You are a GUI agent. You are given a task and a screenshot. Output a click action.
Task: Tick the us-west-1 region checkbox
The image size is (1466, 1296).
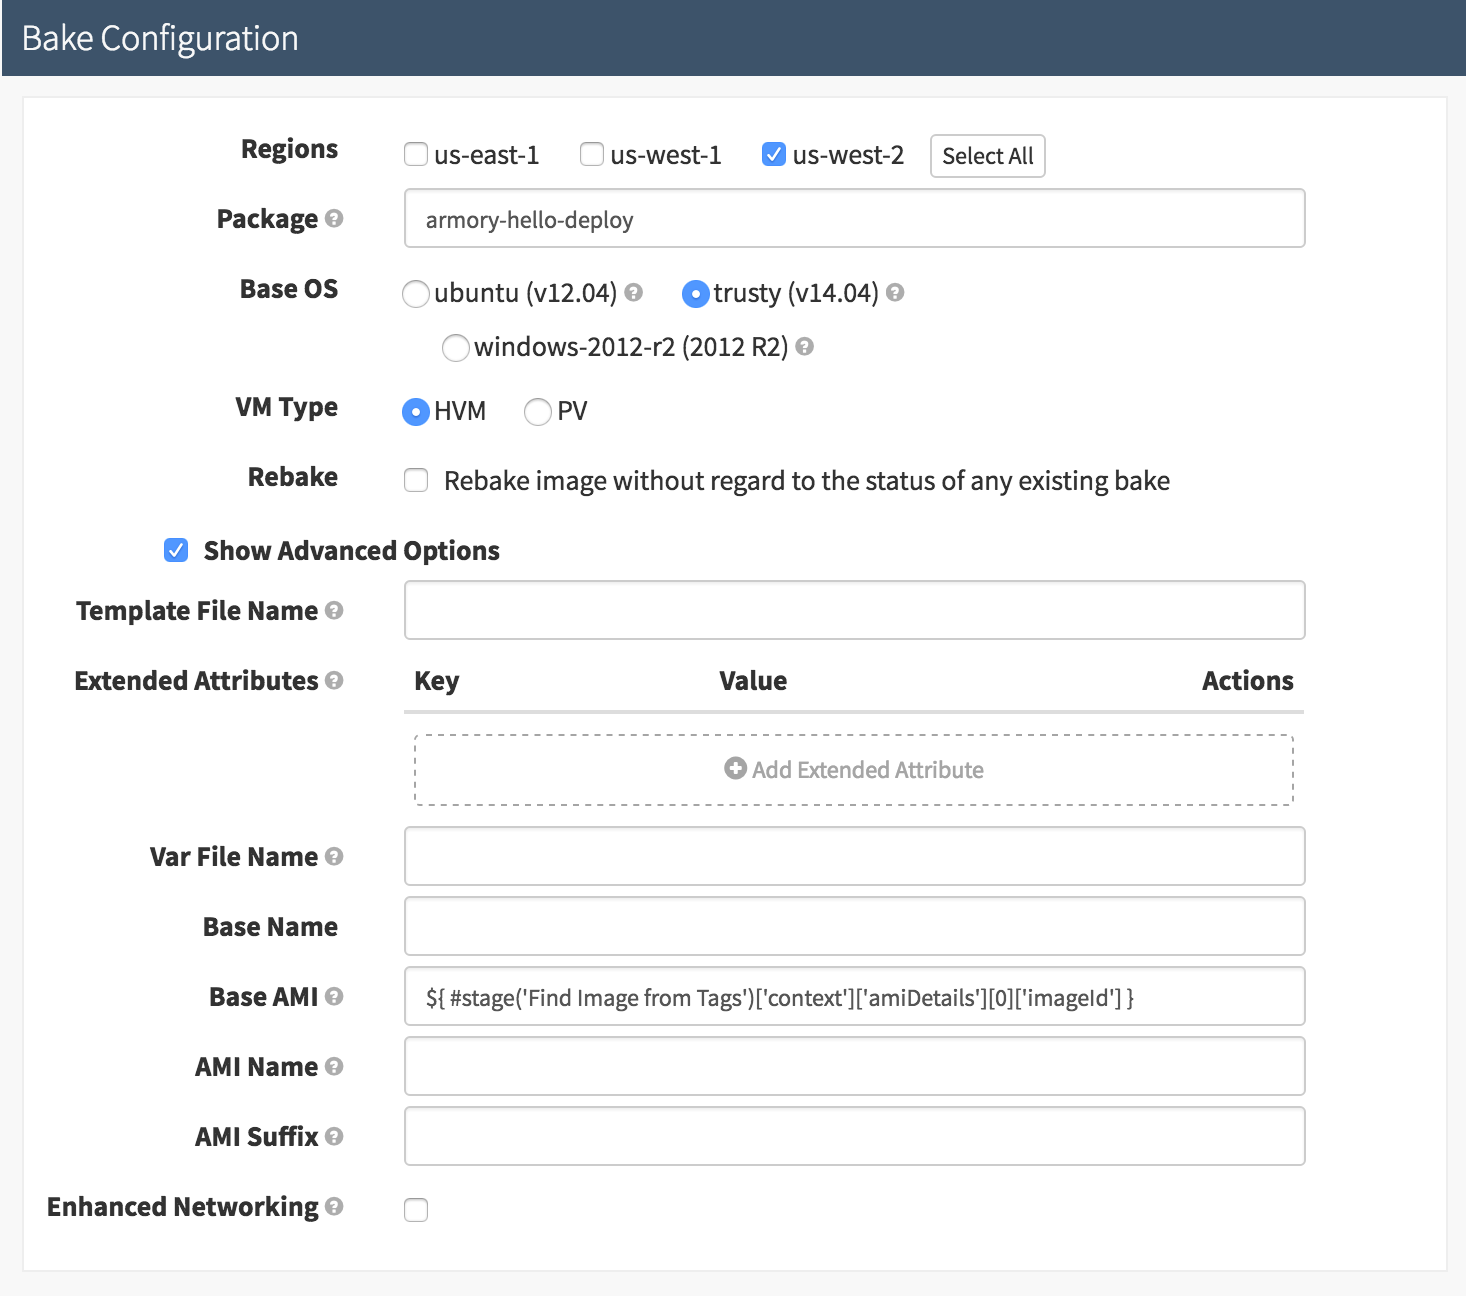(592, 154)
